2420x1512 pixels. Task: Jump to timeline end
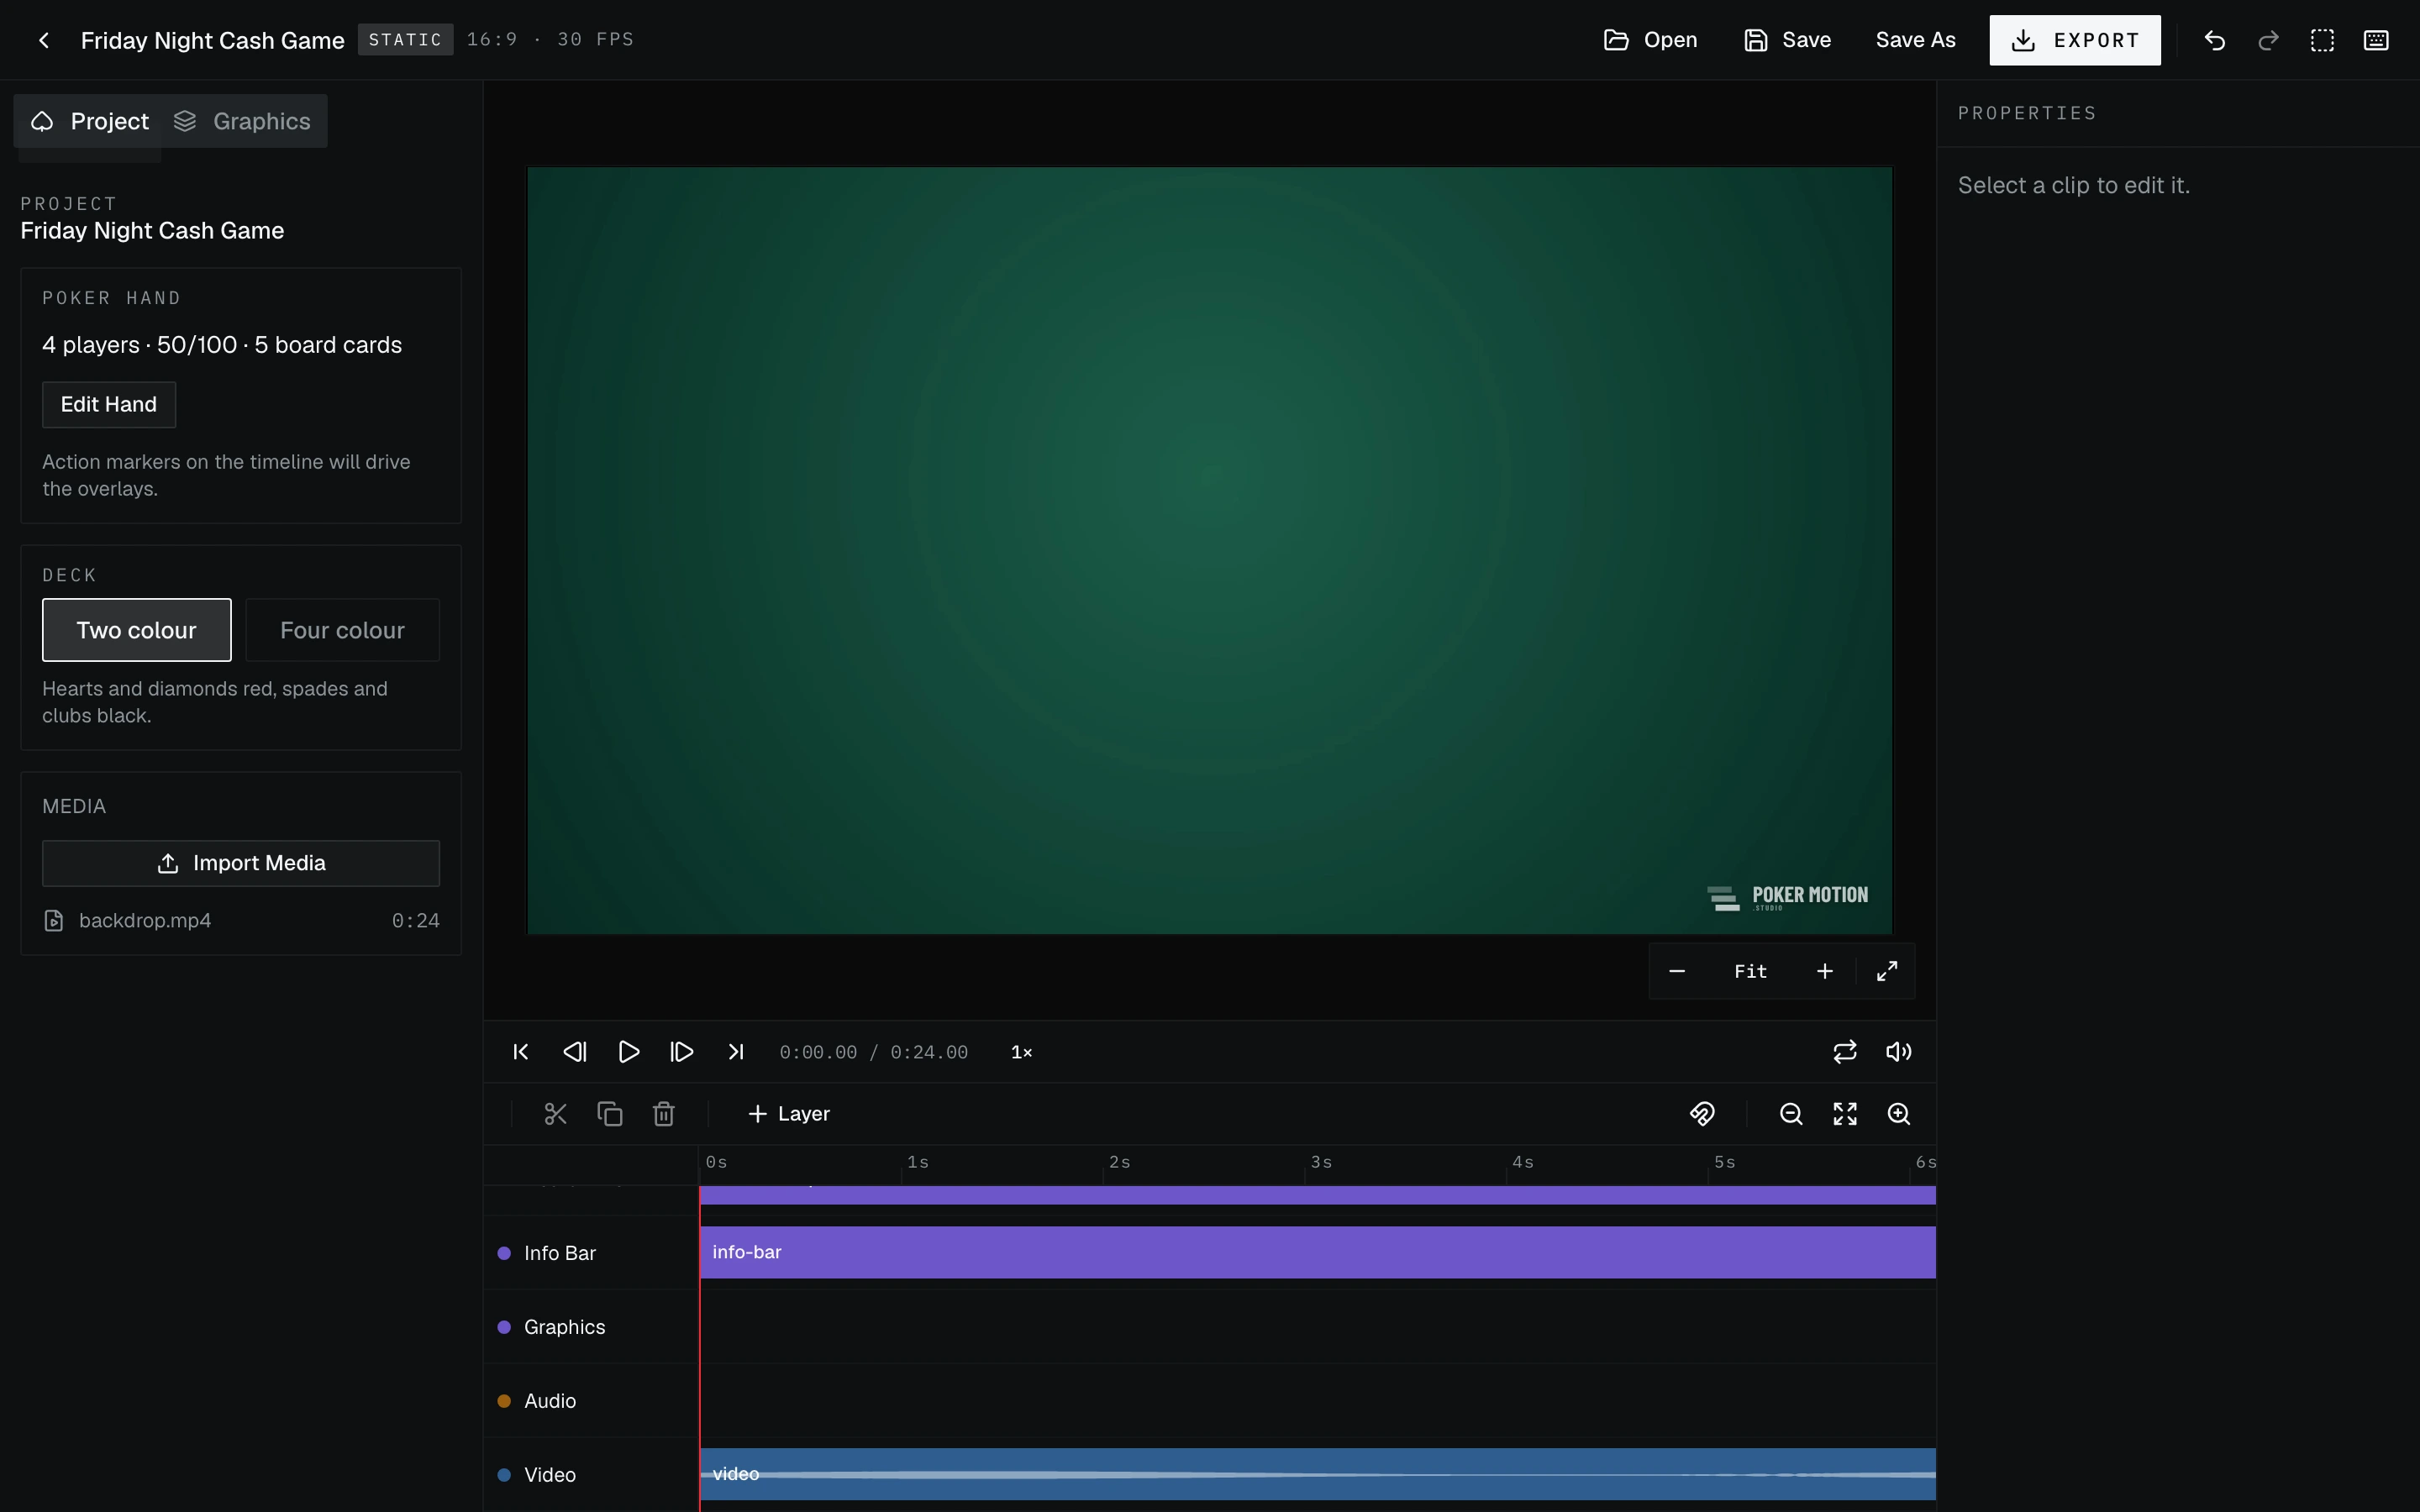(736, 1052)
